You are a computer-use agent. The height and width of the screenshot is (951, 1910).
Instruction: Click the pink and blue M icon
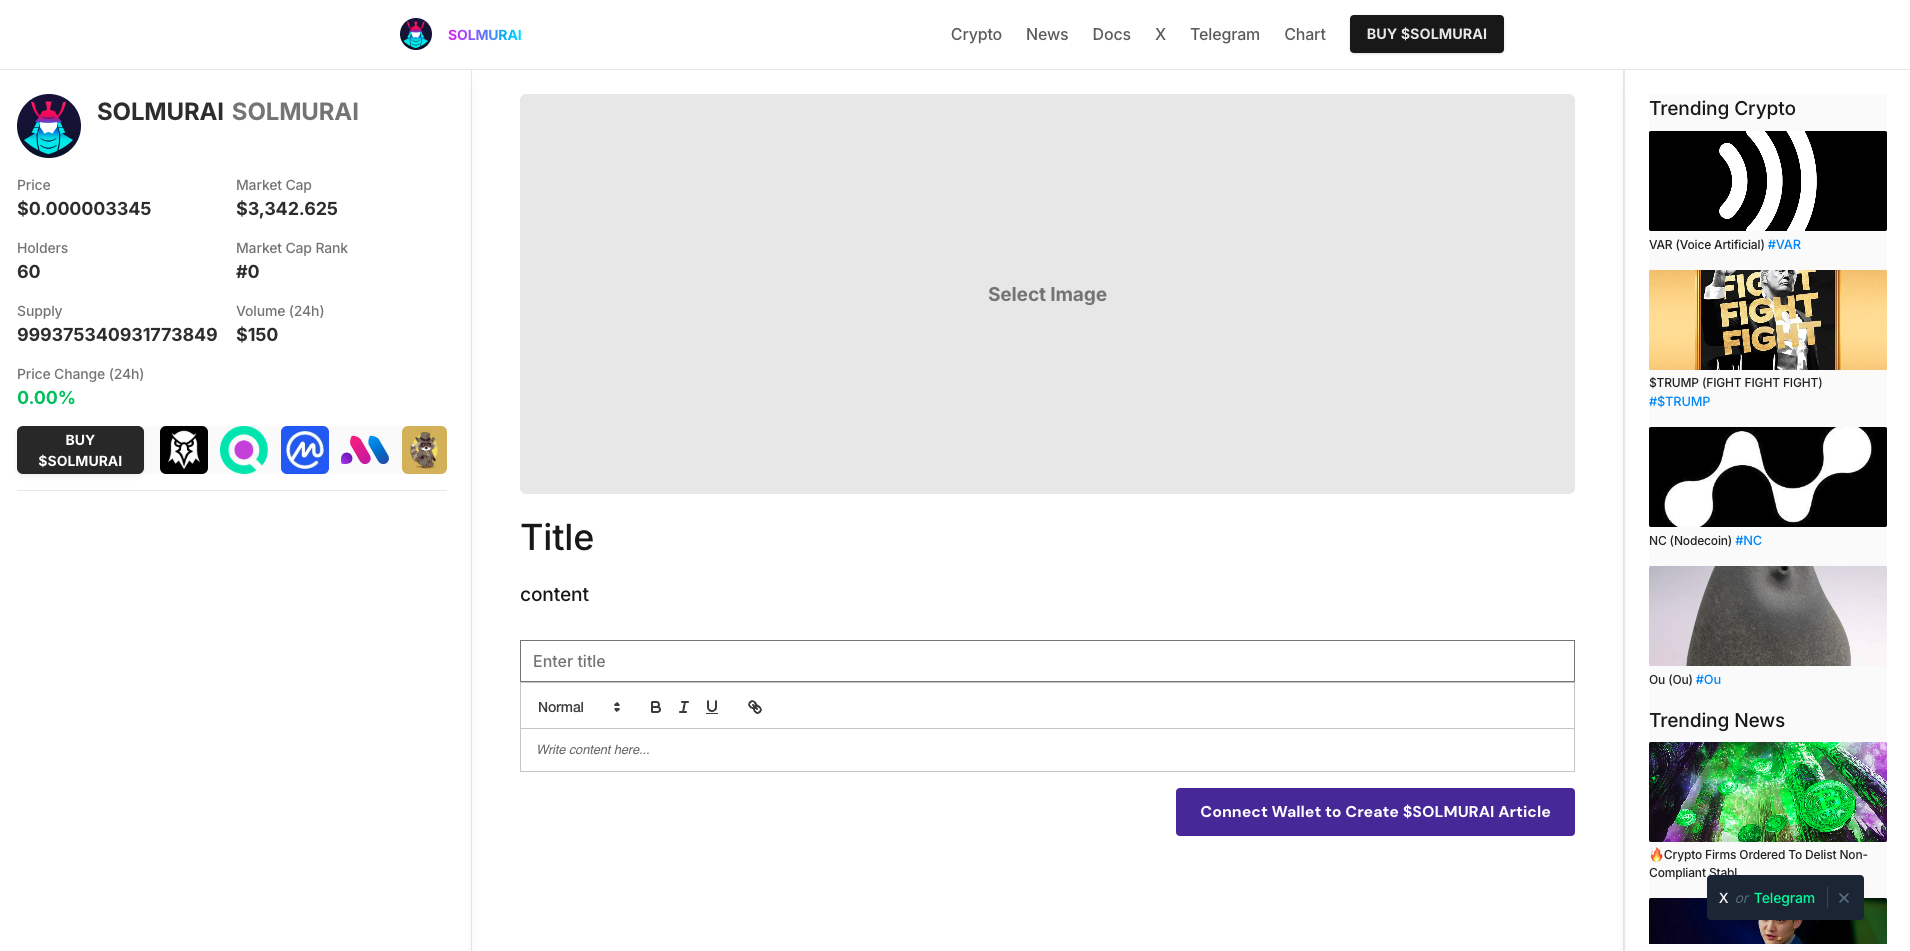pyautogui.click(x=365, y=450)
